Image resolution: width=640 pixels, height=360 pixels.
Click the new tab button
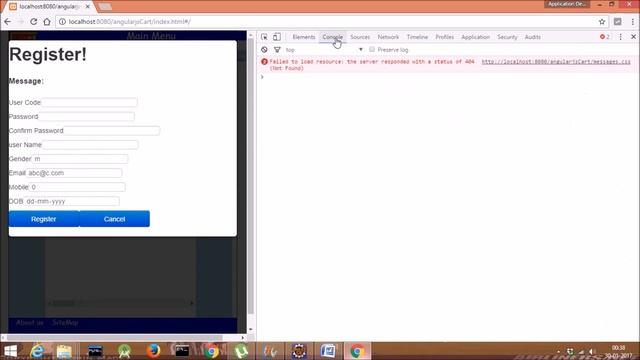pyautogui.click(x=104, y=7)
